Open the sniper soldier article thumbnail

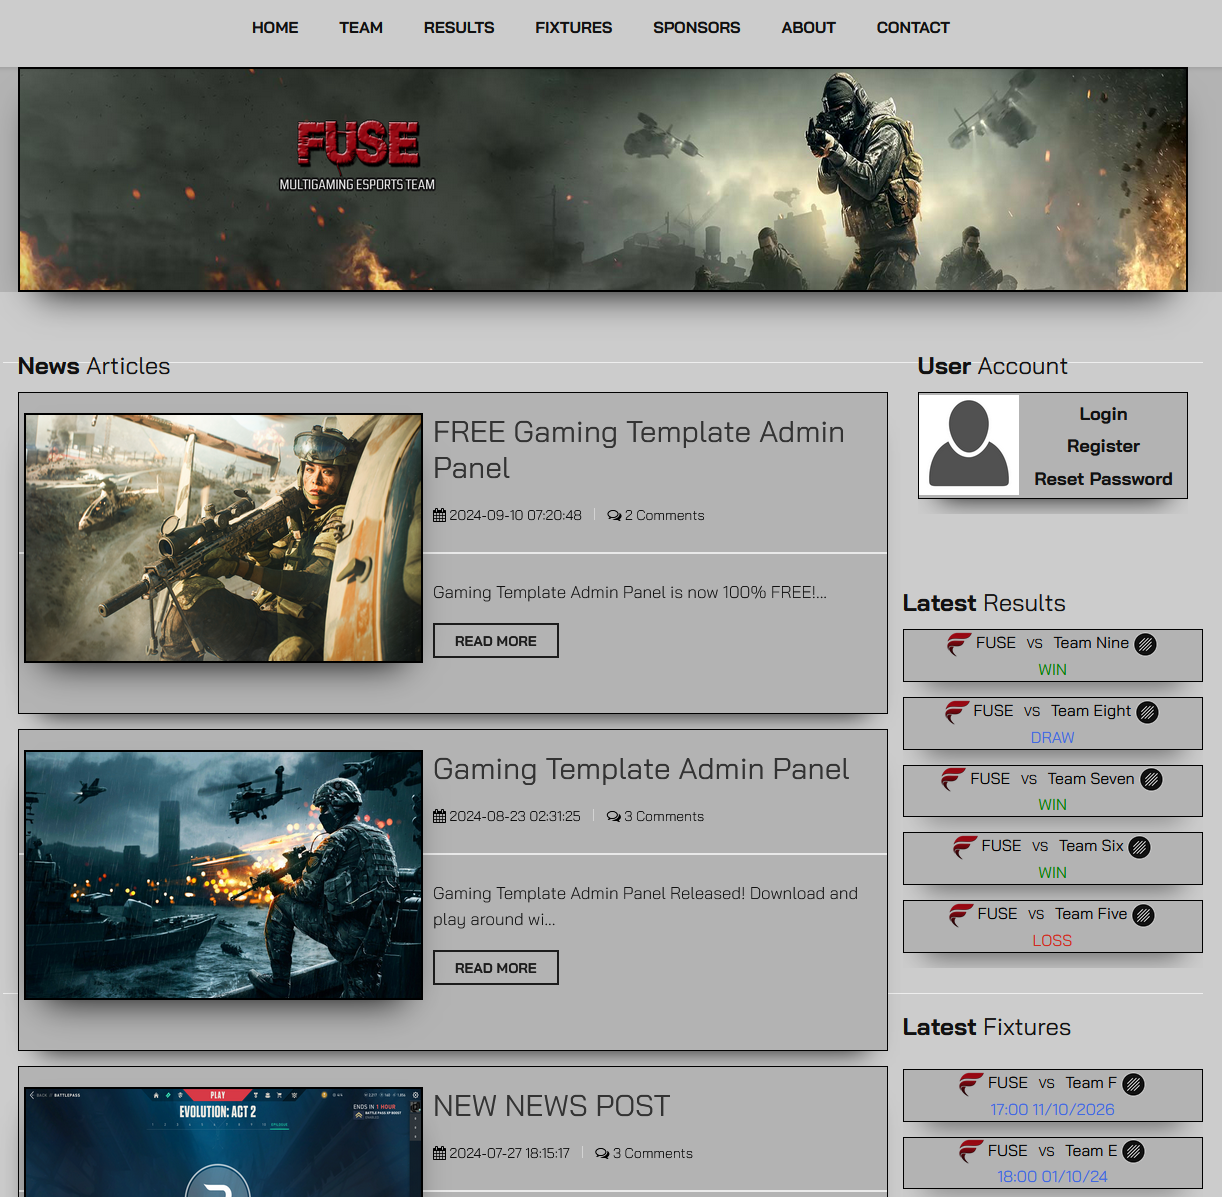(223, 538)
